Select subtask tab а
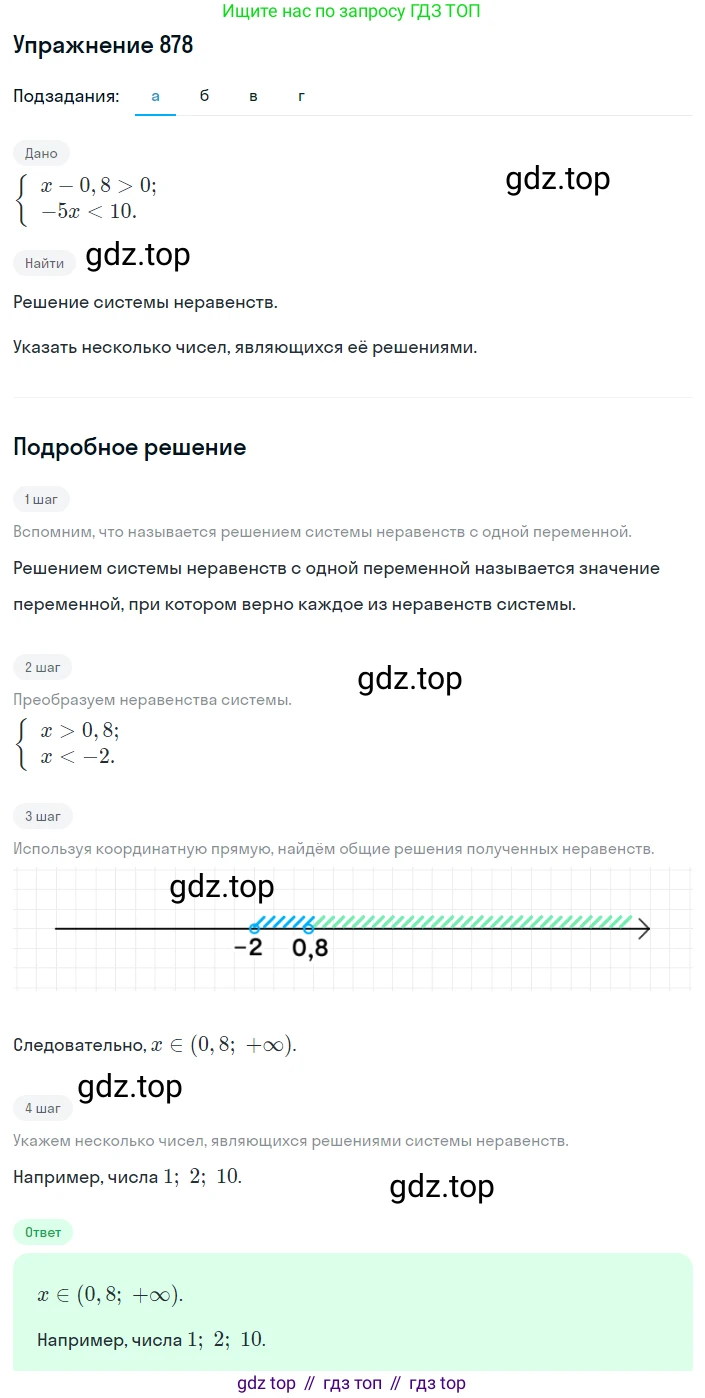Image resolution: width=705 pixels, height=1398 pixels. [x=156, y=96]
